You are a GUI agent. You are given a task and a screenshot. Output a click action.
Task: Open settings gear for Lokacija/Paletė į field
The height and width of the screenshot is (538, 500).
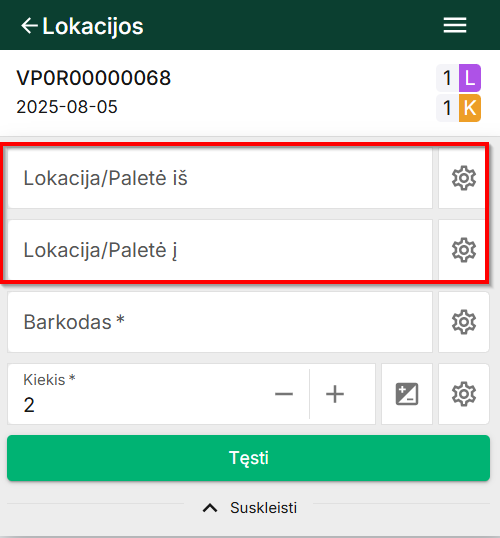[464, 250]
